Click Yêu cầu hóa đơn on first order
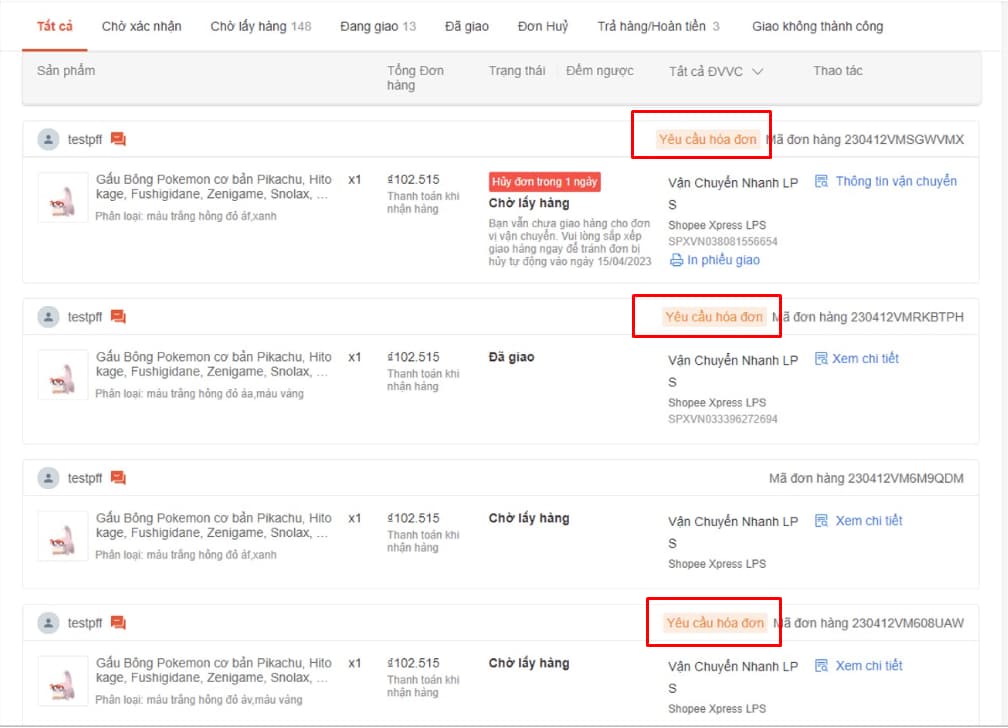The width and height of the screenshot is (1008, 728). coord(707,140)
